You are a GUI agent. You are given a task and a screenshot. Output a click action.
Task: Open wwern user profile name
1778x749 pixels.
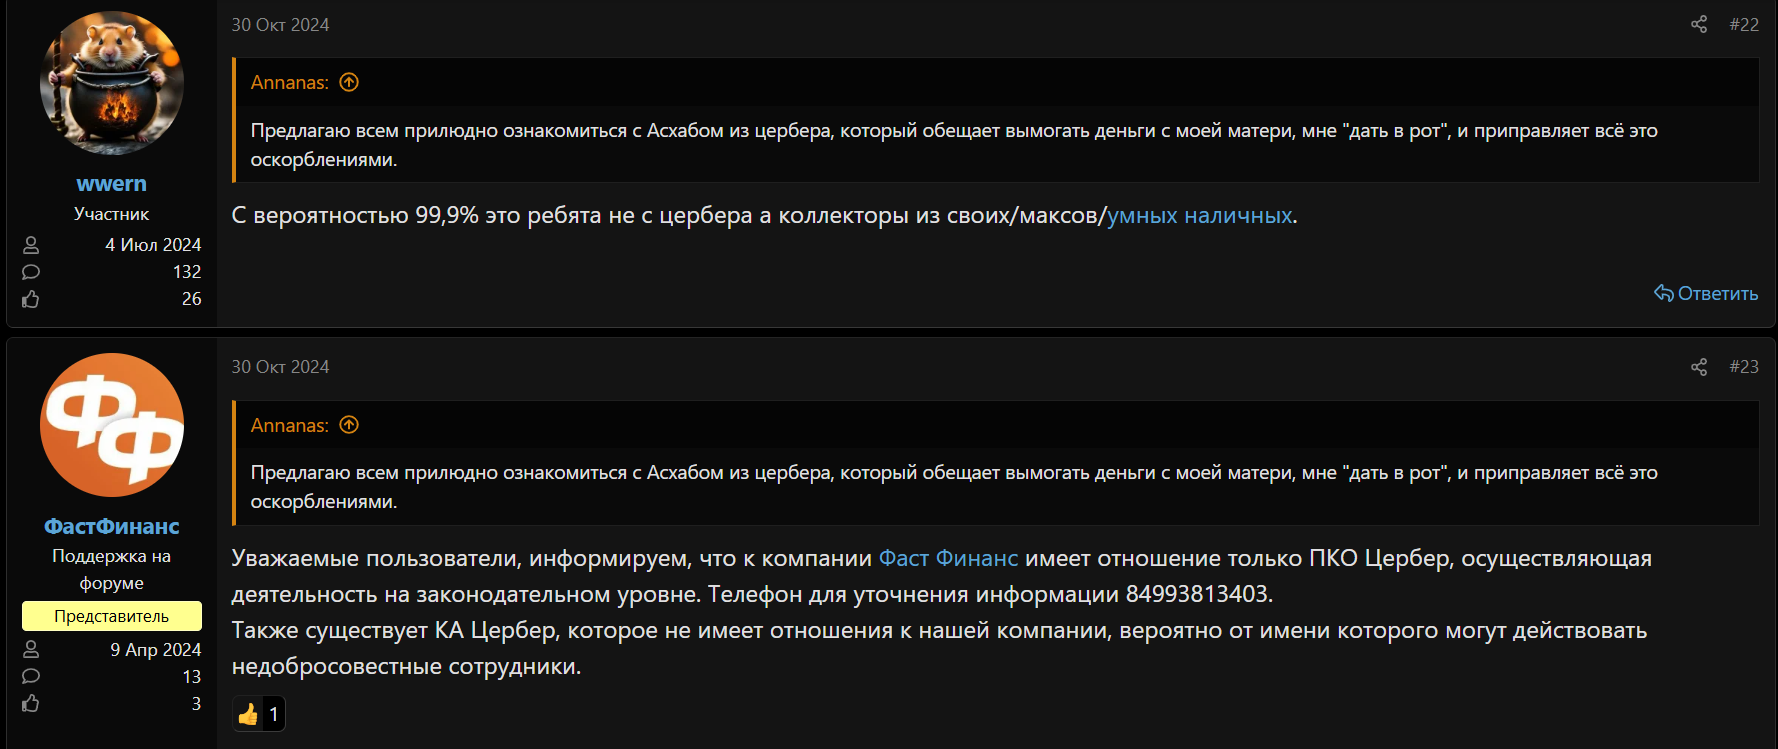[111, 184]
